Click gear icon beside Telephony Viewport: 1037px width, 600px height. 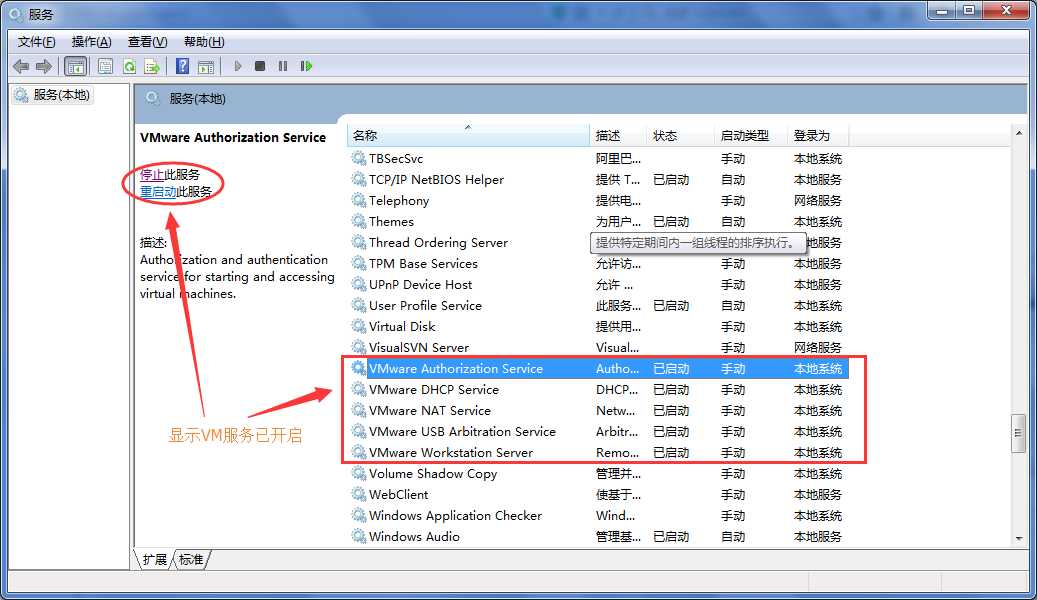(358, 200)
